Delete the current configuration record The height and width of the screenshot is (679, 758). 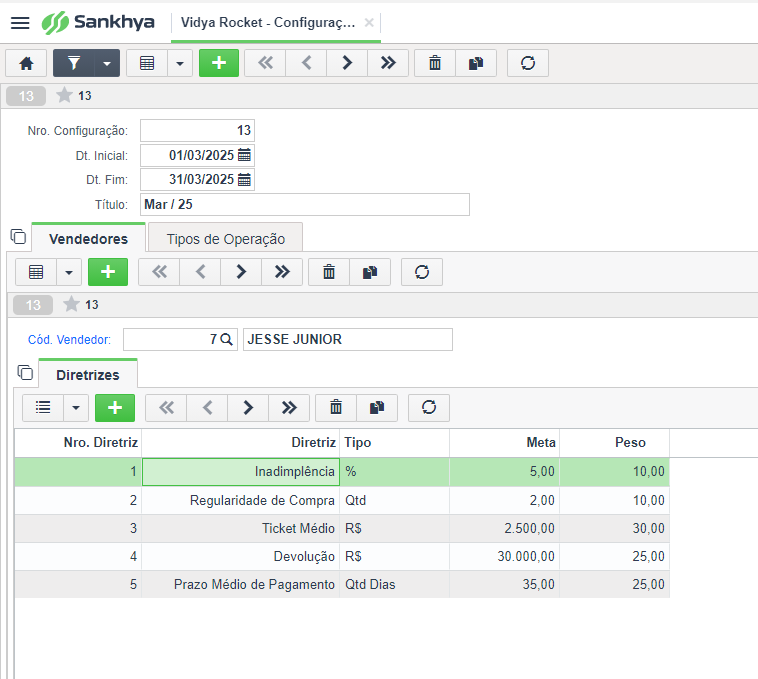pos(435,63)
